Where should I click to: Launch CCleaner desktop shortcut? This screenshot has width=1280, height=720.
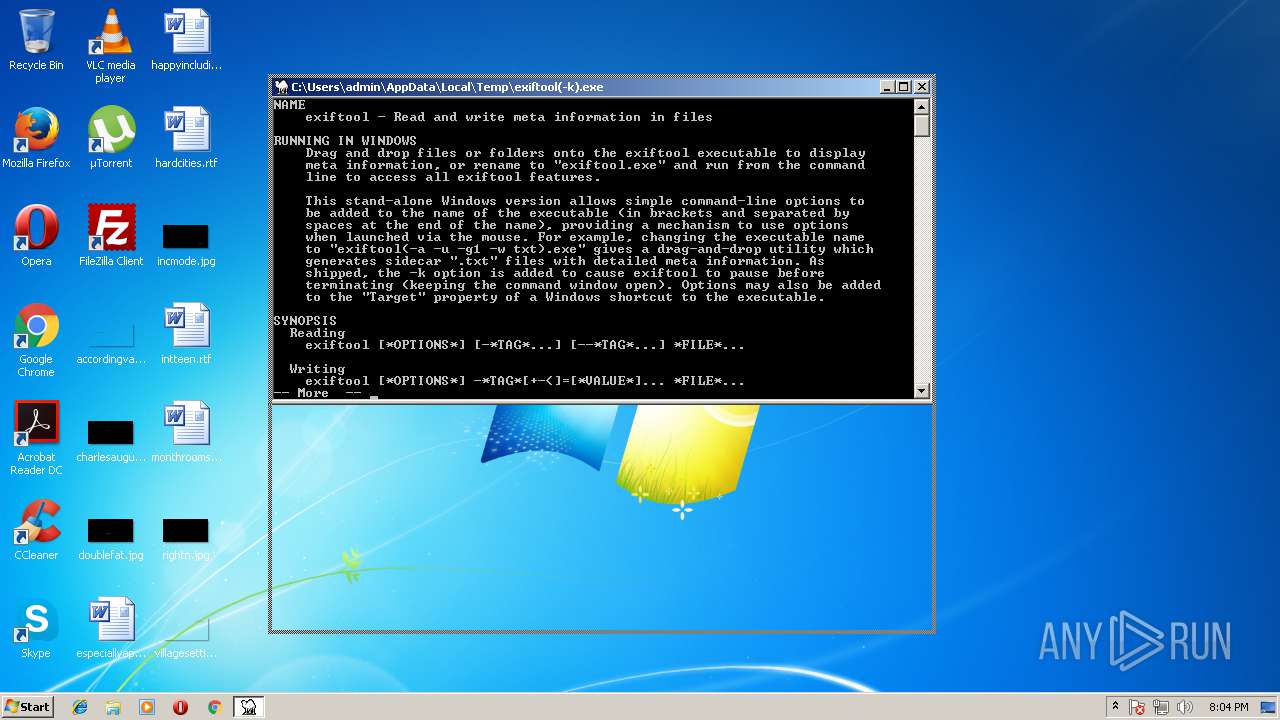36,530
